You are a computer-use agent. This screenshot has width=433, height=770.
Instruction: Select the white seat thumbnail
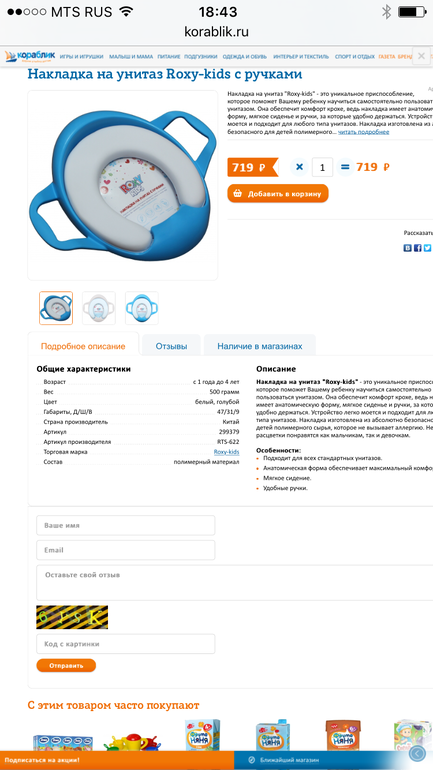99,308
